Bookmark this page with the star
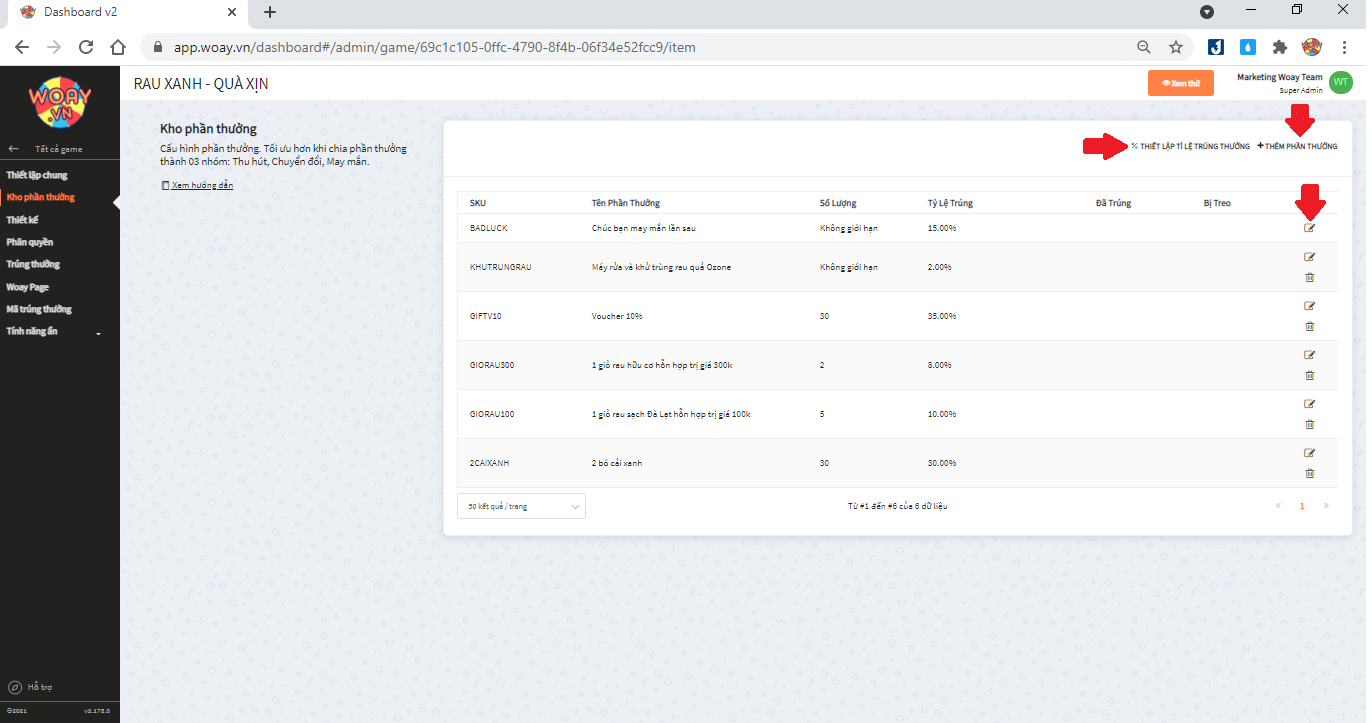This screenshot has width=1372, height=723. (x=1176, y=47)
